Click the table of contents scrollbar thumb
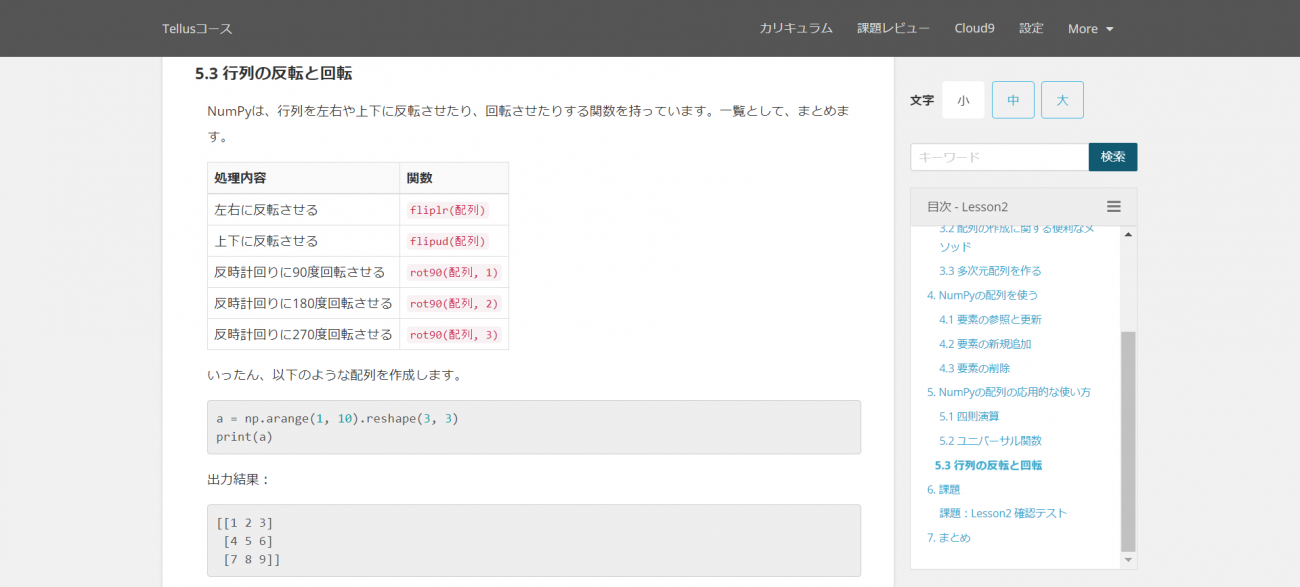 1128,441
